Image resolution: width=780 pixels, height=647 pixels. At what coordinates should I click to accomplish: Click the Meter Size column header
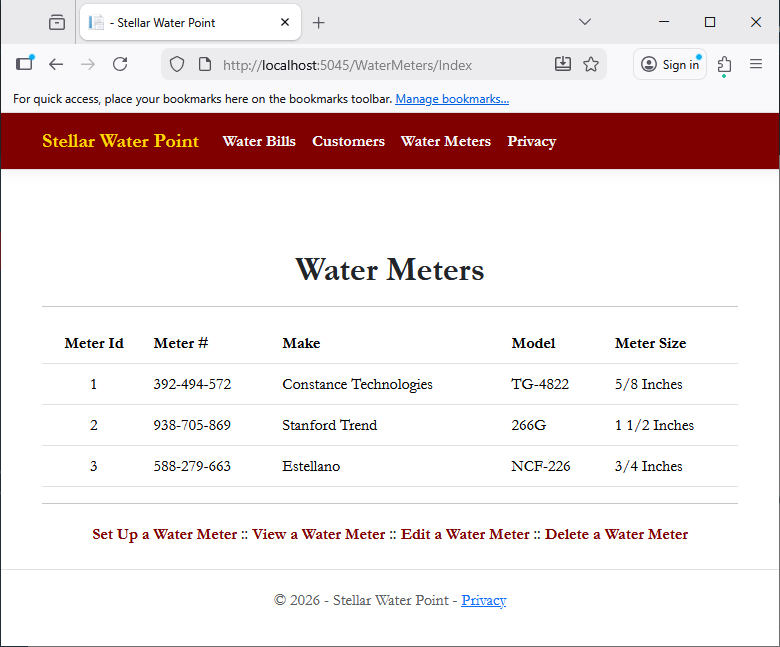tap(650, 343)
